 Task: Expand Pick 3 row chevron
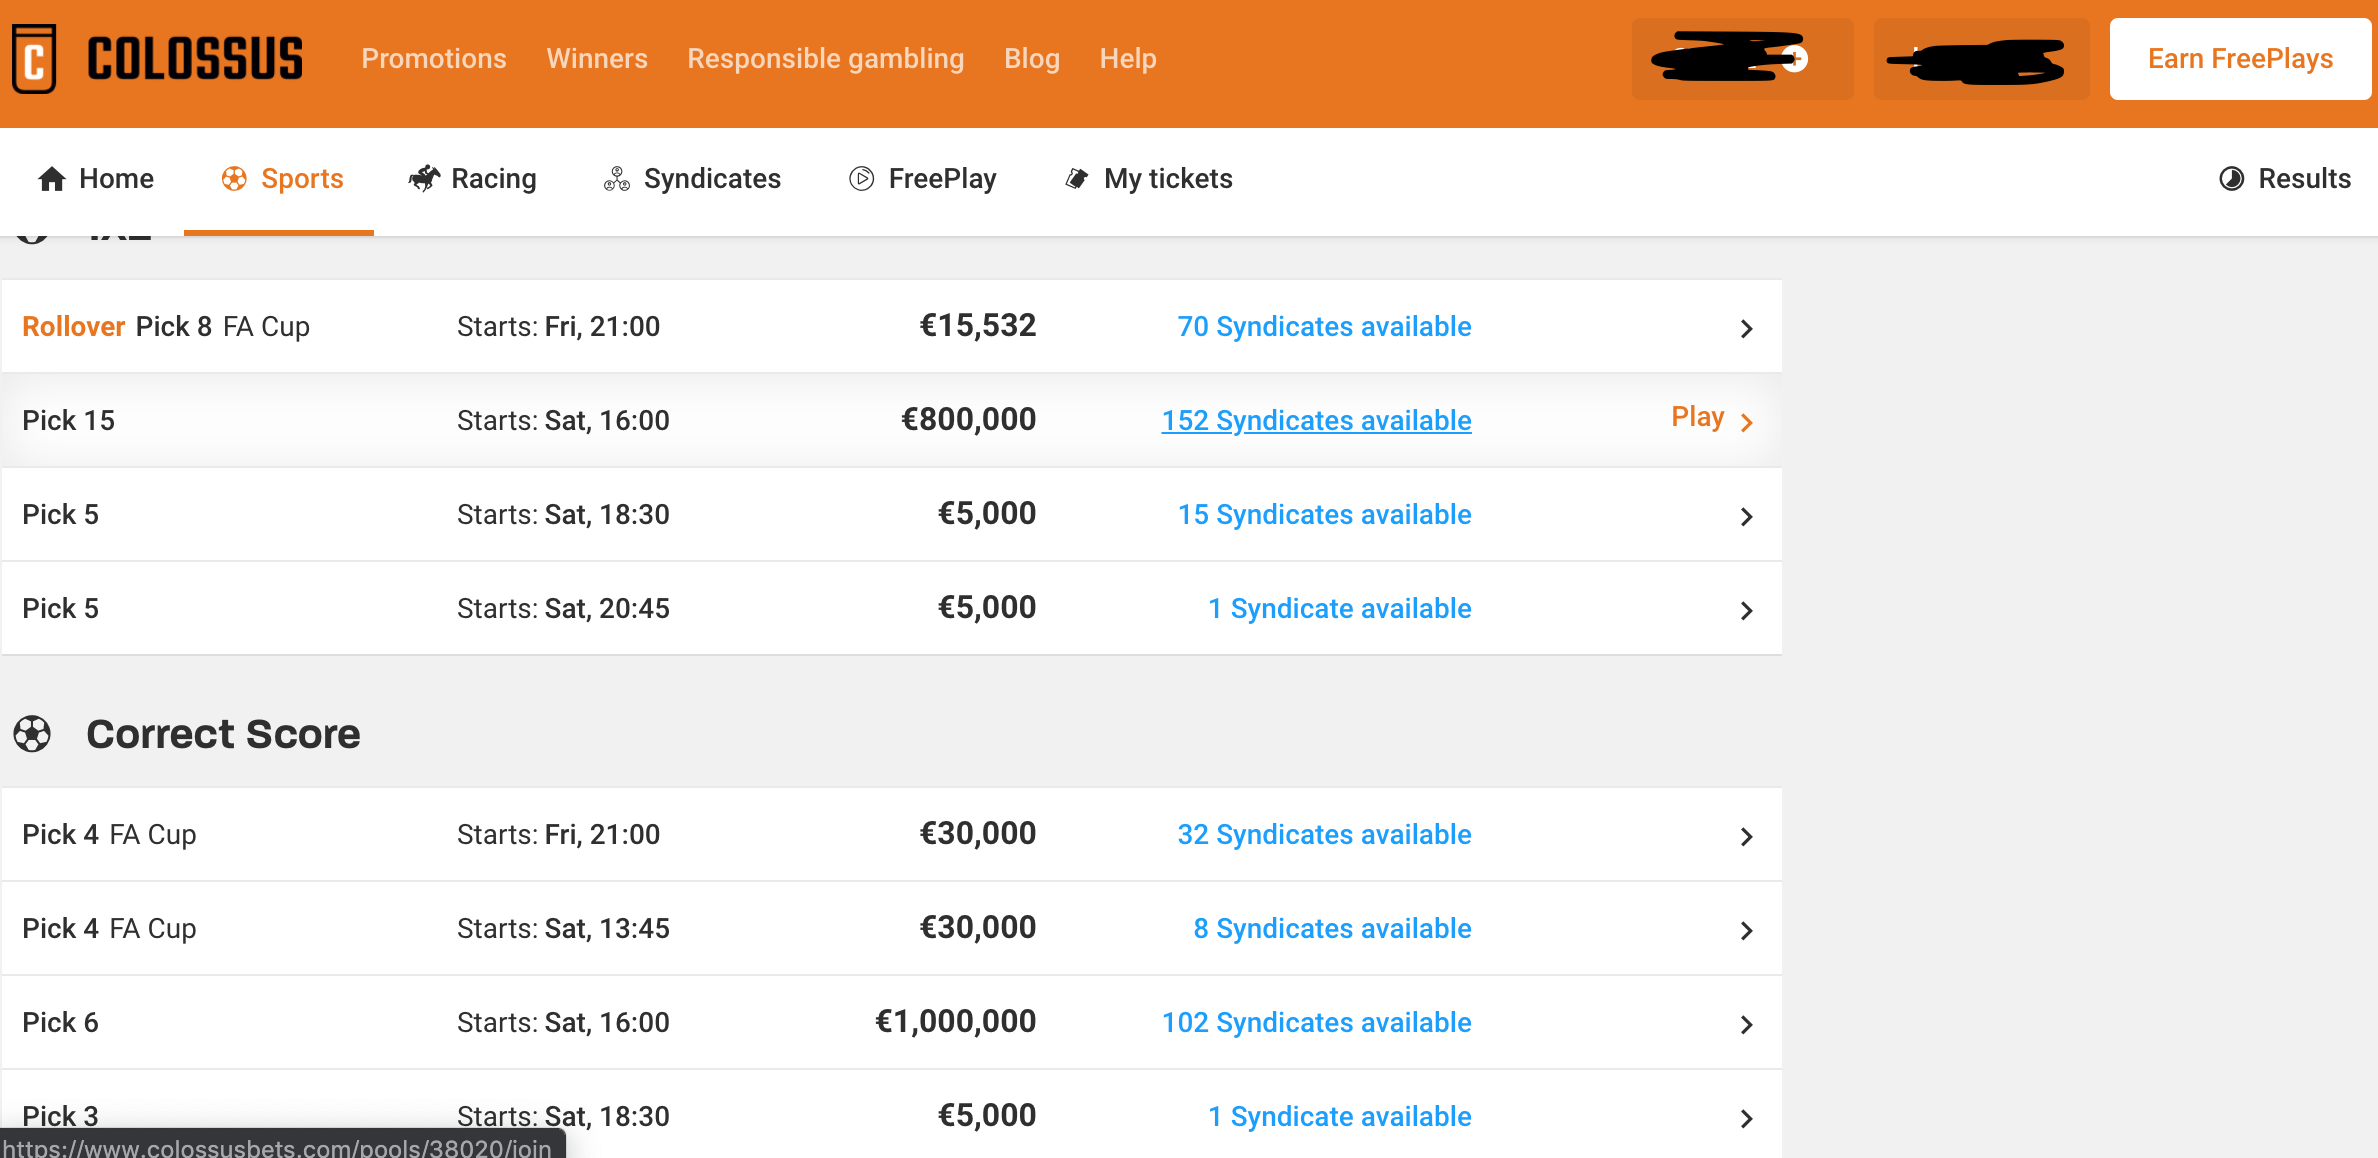click(1746, 1118)
